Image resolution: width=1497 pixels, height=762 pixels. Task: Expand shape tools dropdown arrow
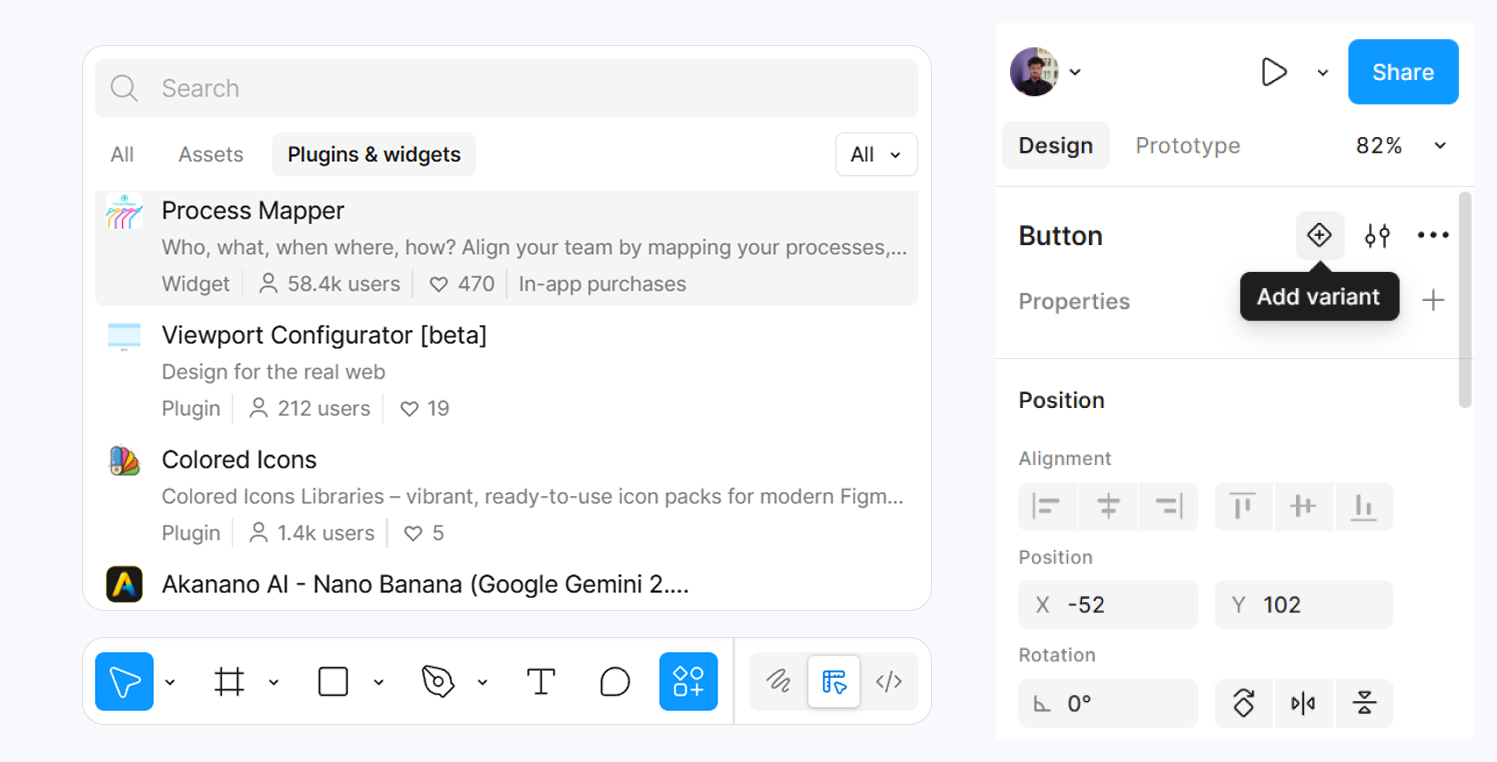(x=378, y=682)
